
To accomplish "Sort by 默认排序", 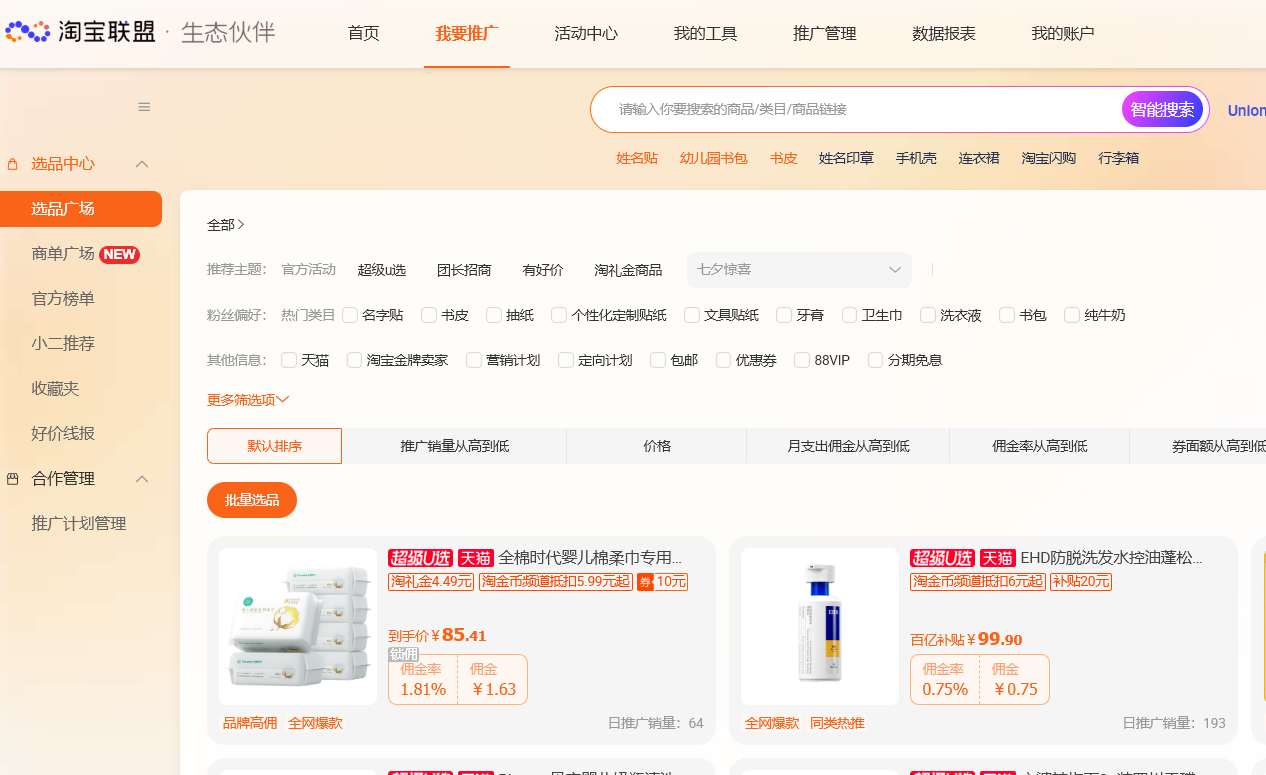I will point(274,446).
